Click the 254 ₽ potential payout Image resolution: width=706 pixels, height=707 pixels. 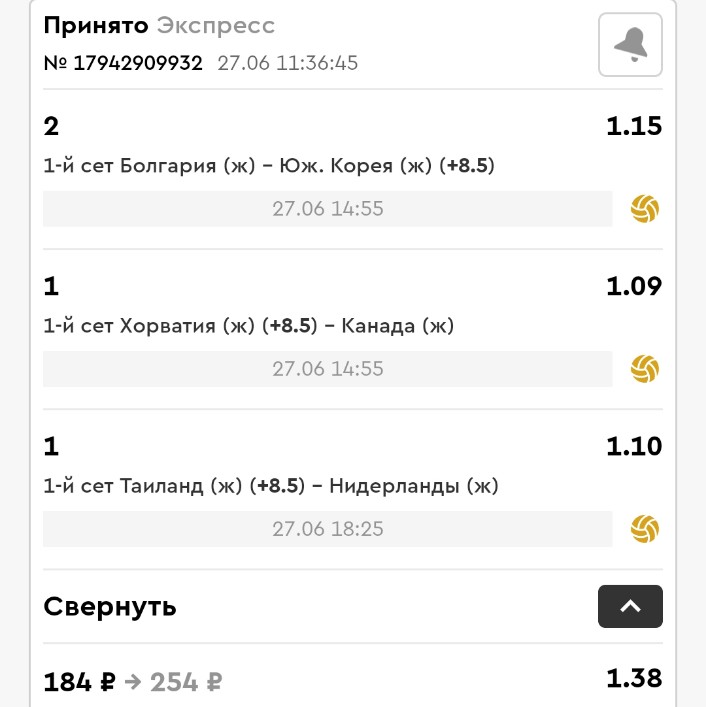click(186, 683)
